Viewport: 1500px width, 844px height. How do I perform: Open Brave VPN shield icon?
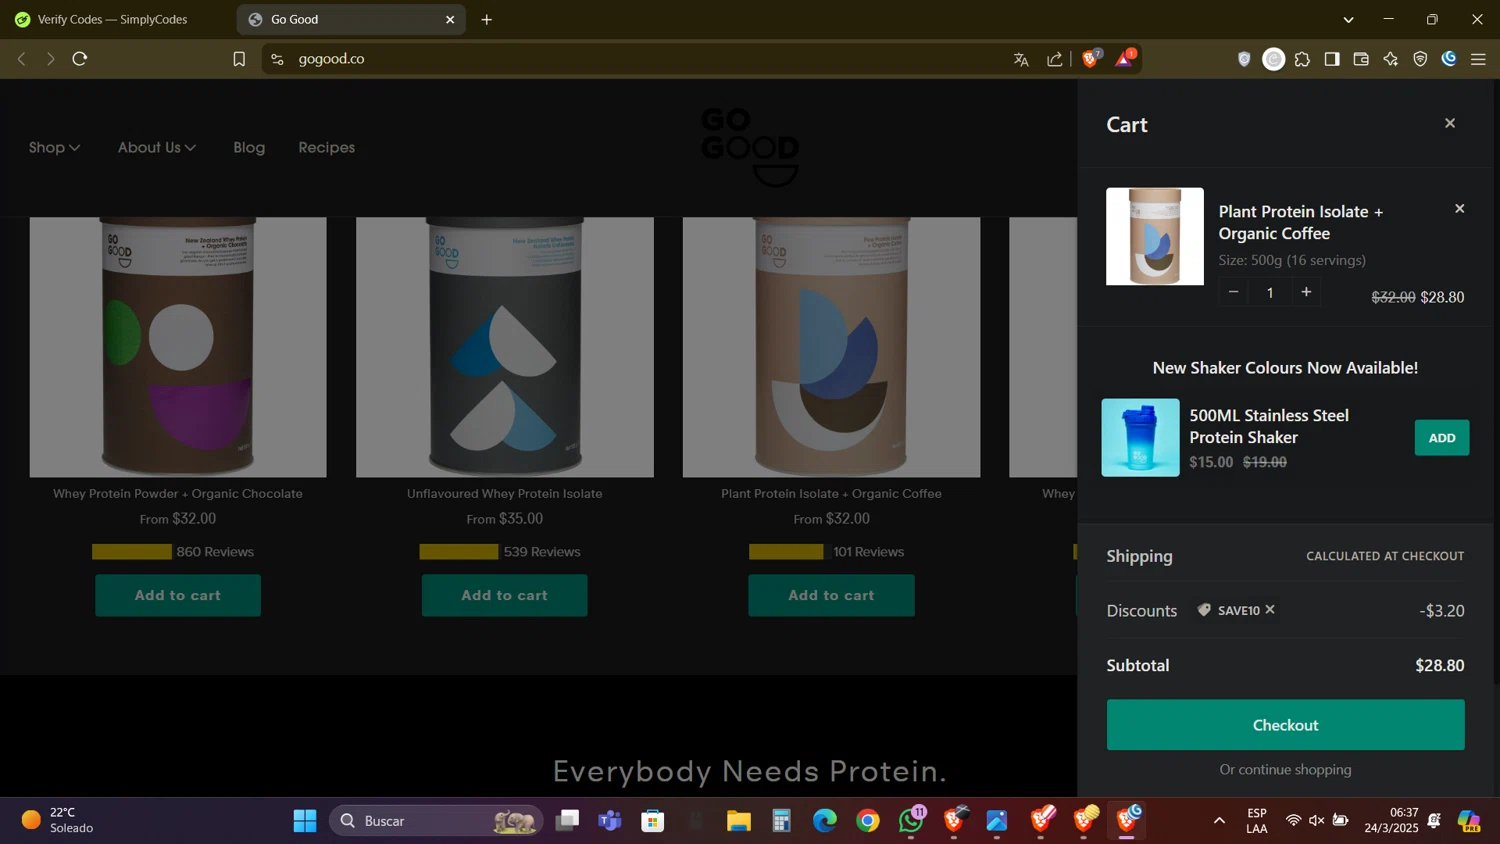click(1420, 59)
